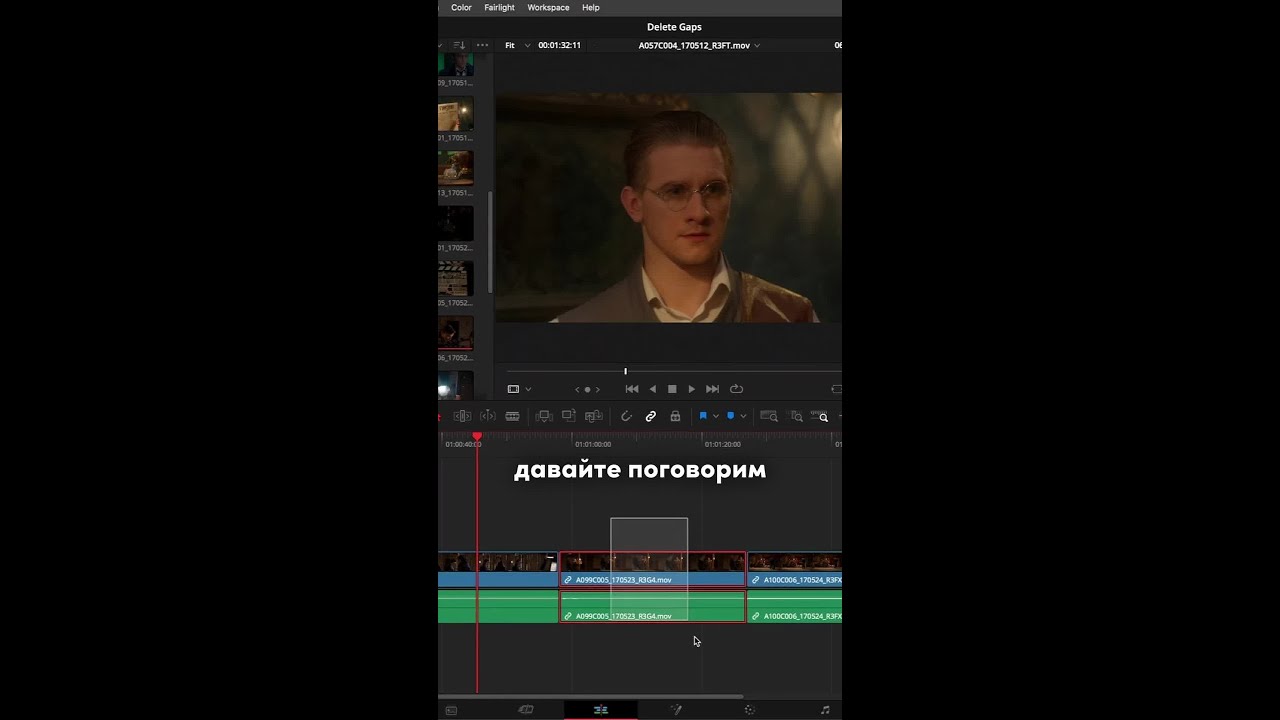The width and height of the screenshot is (1280, 720).
Task: Click the 00:01:32:11 timecode field
Action: click(559, 45)
